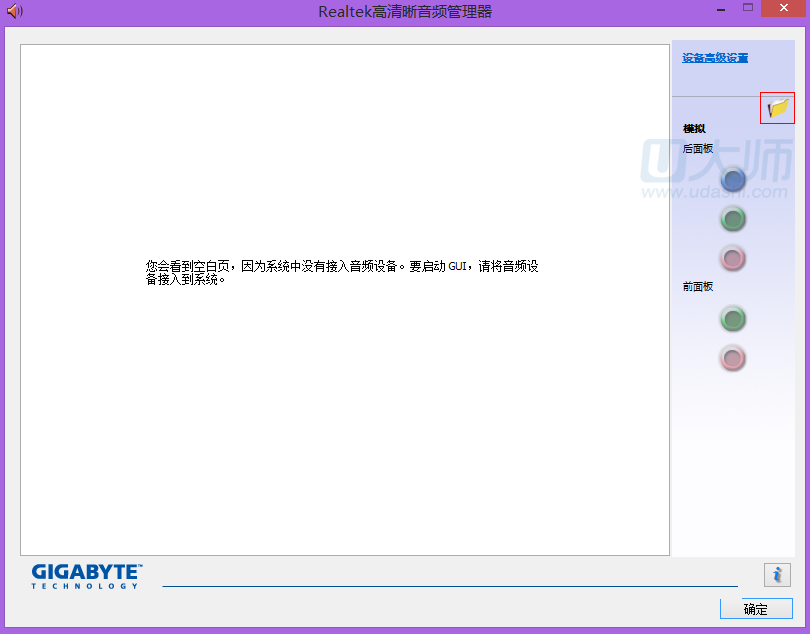Screen dimensions: 810x634
Task: Select the 后面板 label
Action: click(698, 149)
